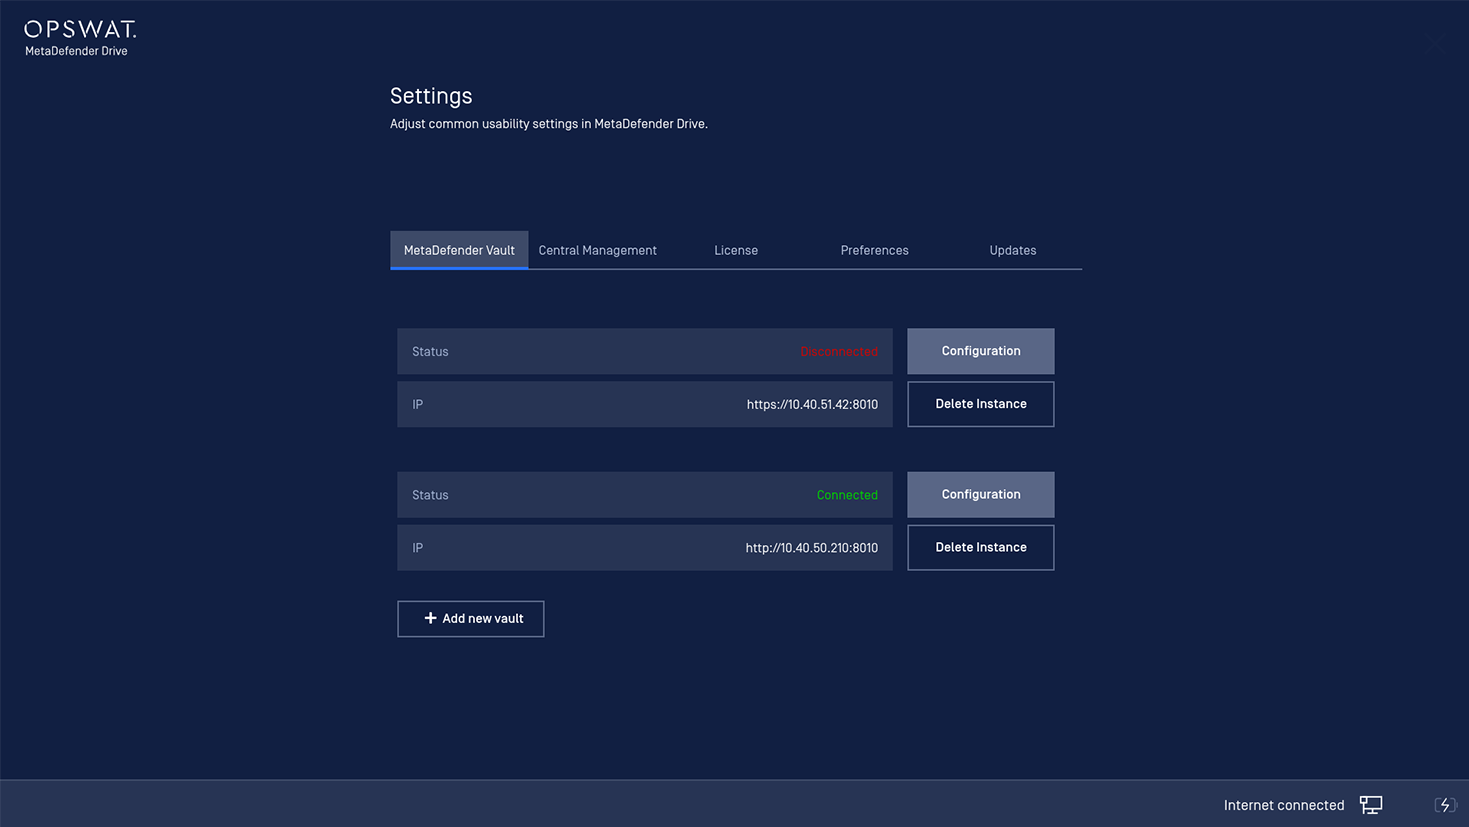Delete instance http://10.40.50.210:8010
Screen dimensions: 1469x827
coord(980,547)
